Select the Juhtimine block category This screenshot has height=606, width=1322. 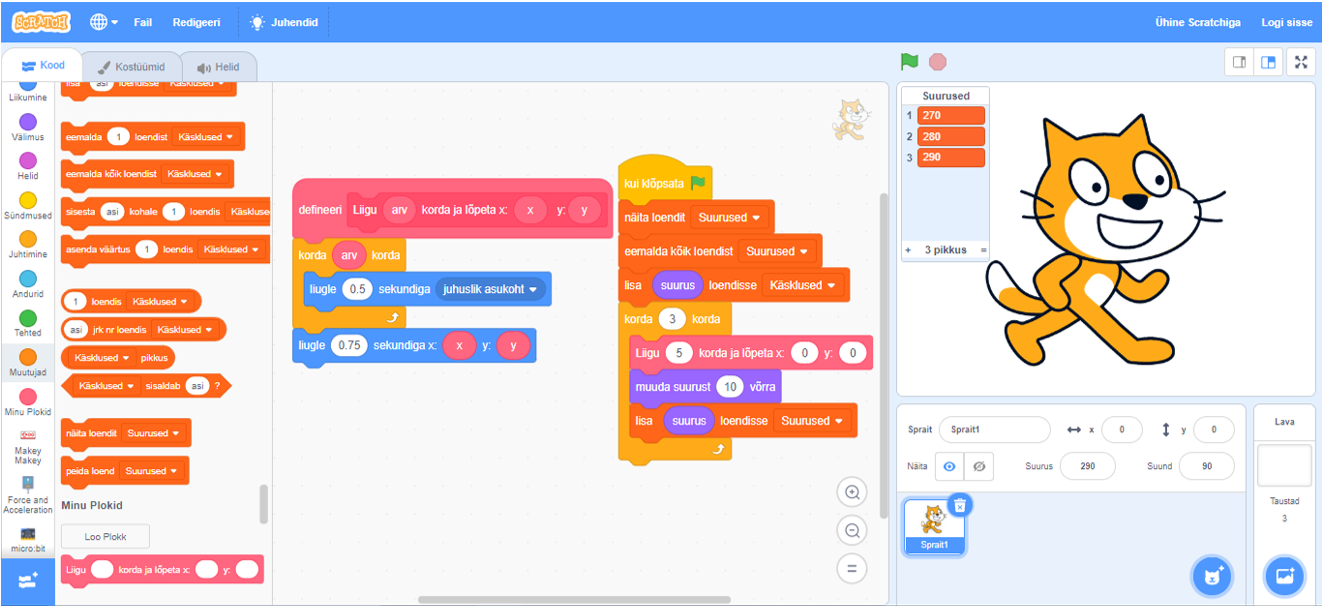point(28,245)
